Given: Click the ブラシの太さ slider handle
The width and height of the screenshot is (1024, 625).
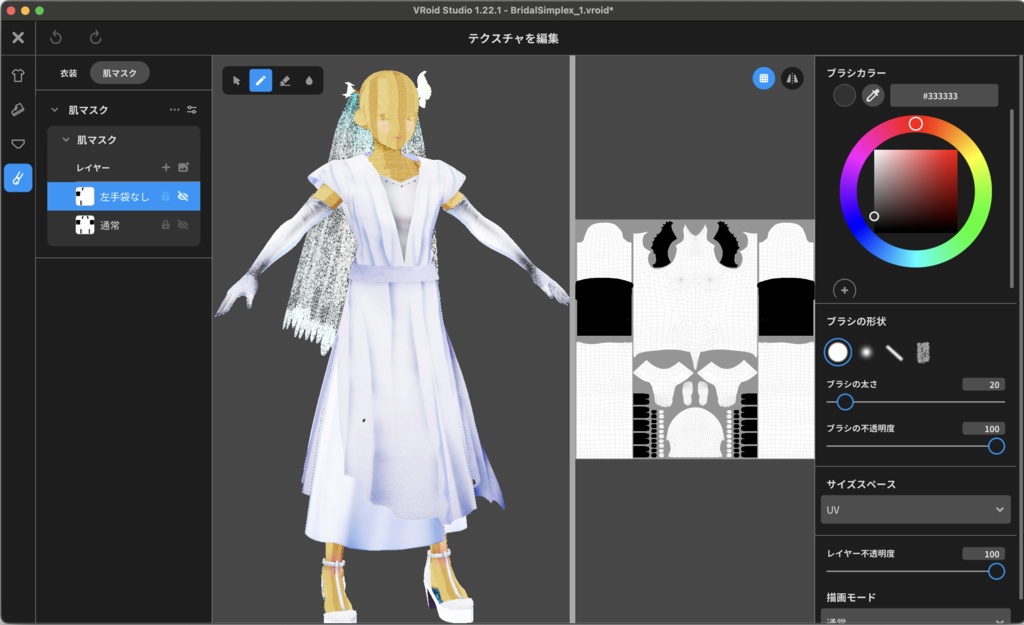Looking at the screenshot, I should pyautogui.click(x=845, y=402).
